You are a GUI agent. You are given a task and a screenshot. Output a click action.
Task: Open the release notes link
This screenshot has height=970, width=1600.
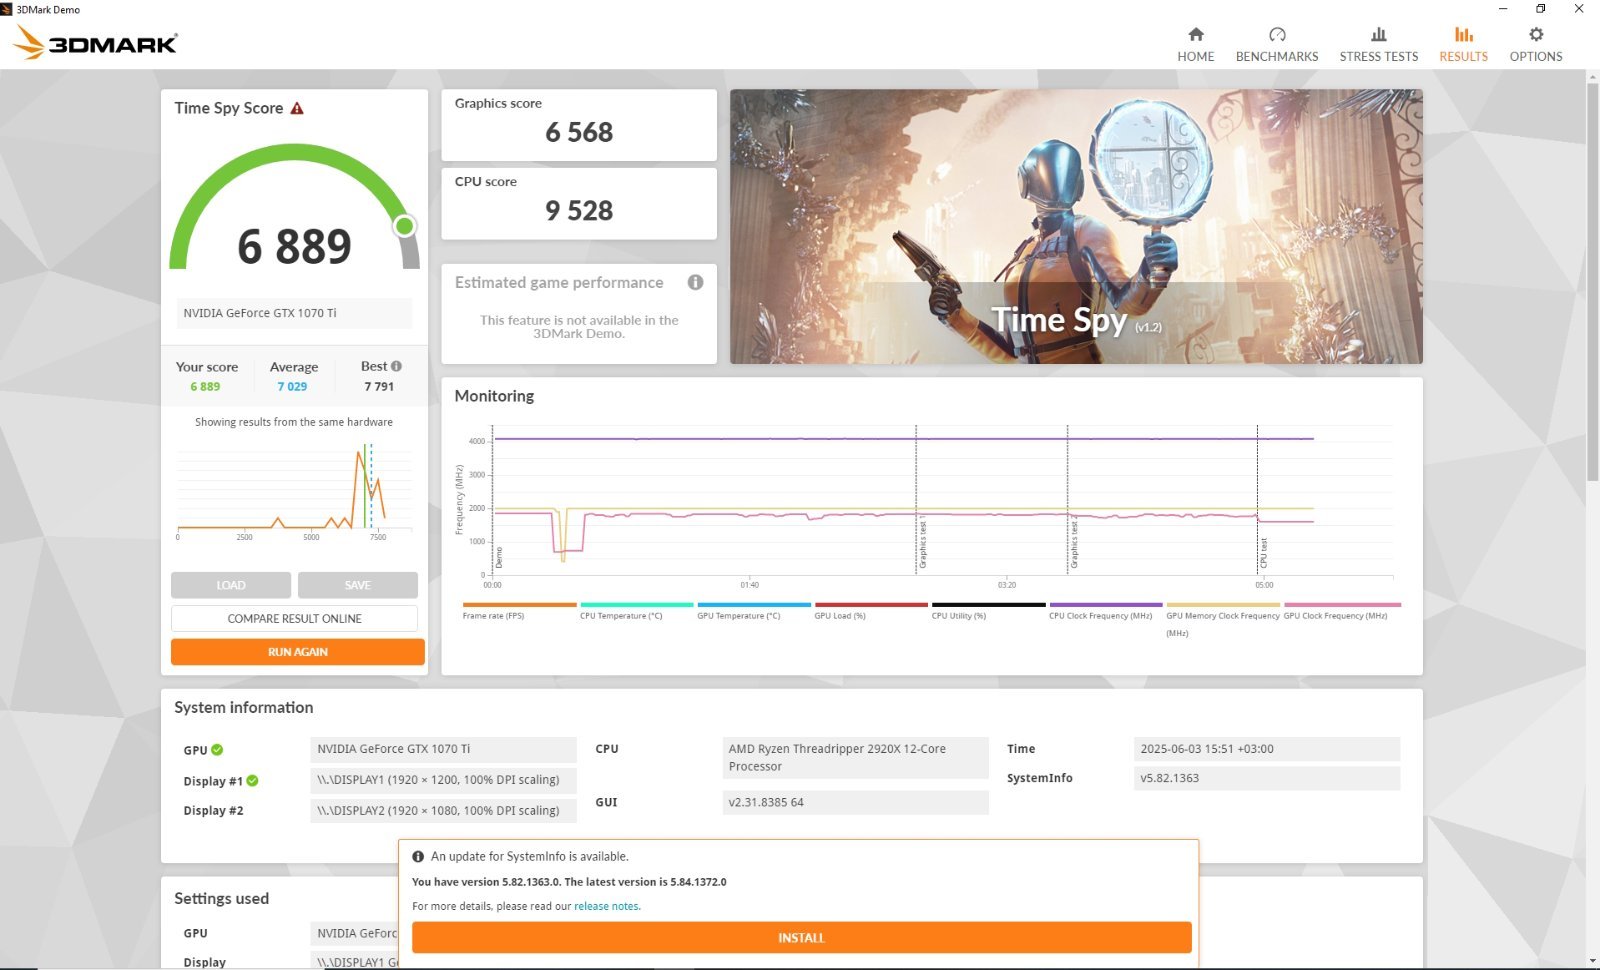[x=607, y=906]
